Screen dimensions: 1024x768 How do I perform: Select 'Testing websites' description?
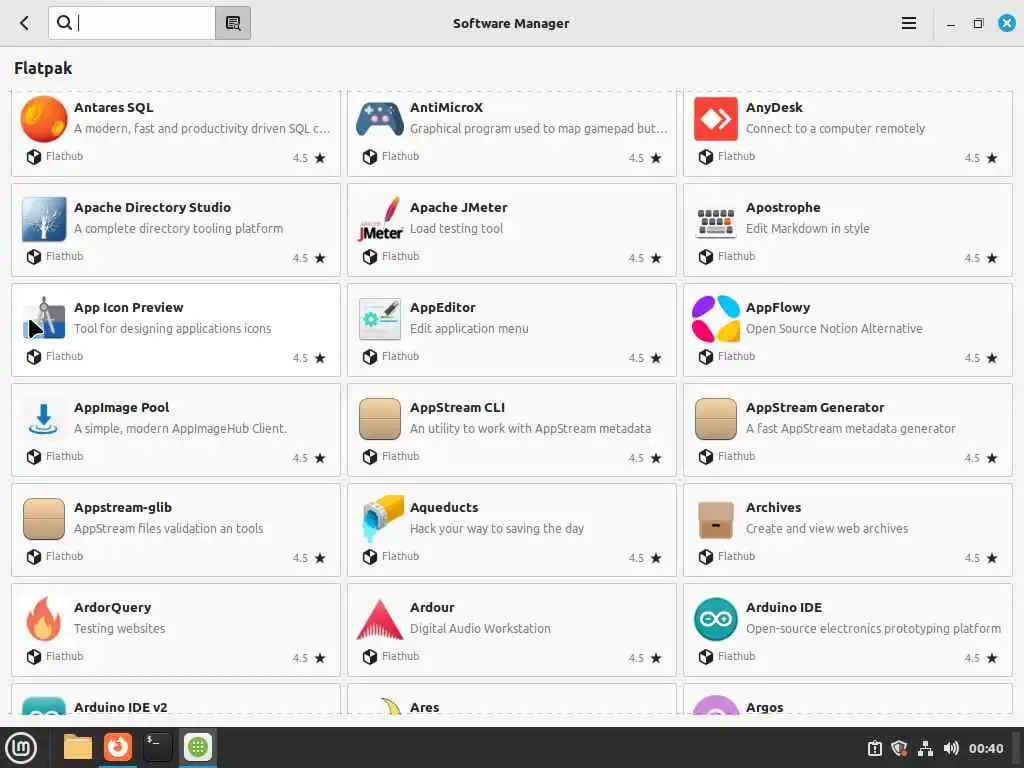(120, 628)
